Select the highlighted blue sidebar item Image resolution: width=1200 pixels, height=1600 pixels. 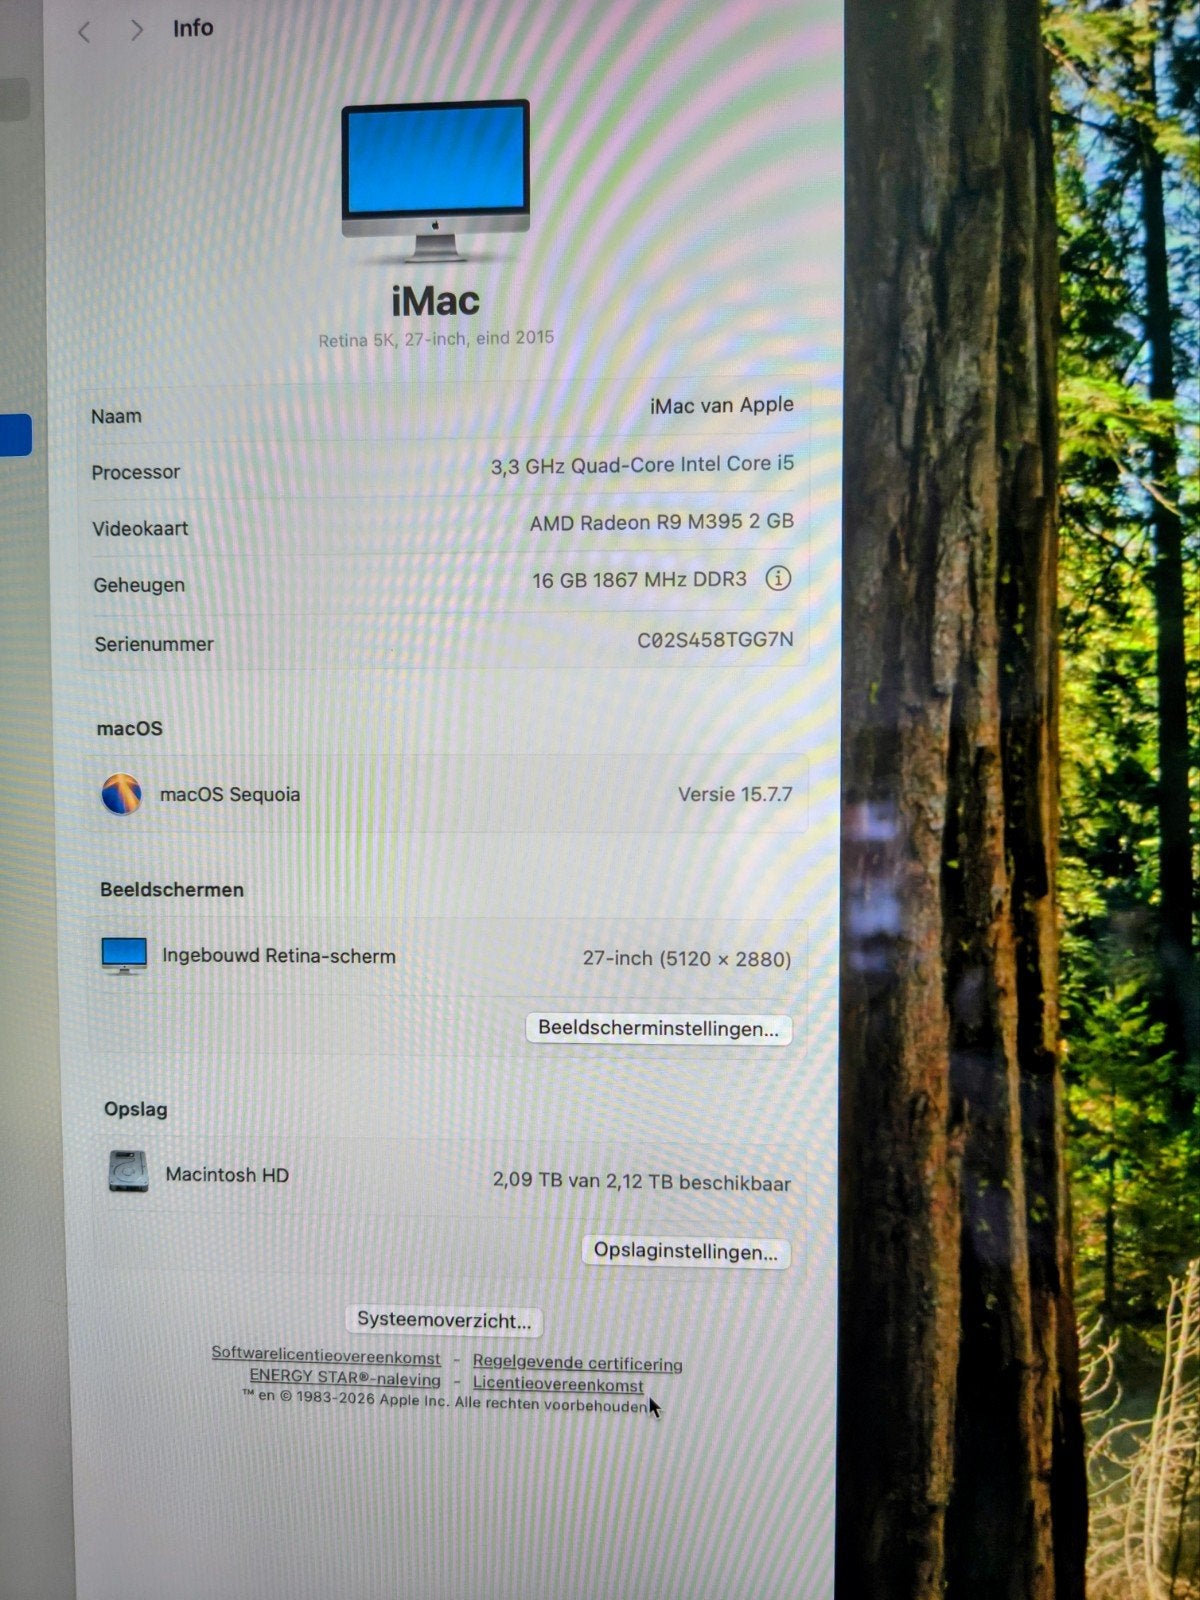[16, 435]
